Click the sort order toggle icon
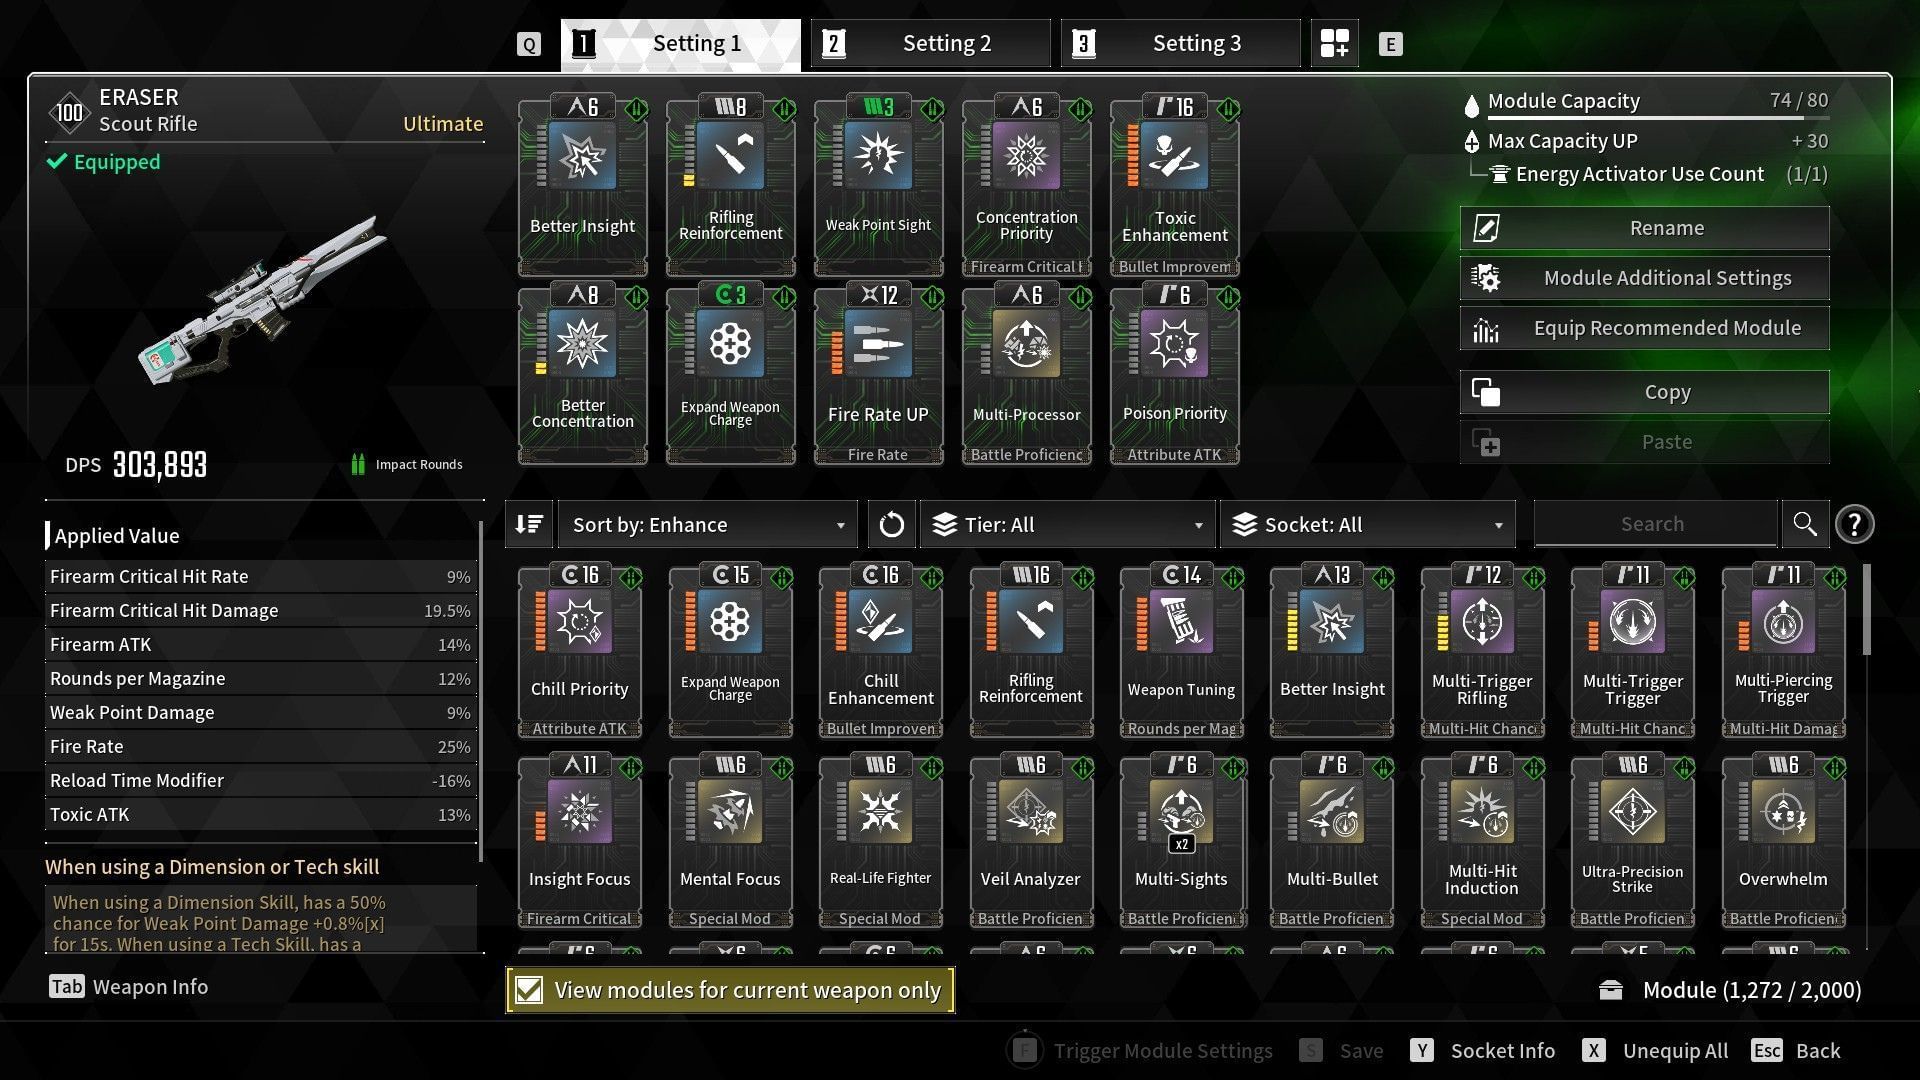1920x1080 pixels. pos(529,524)
